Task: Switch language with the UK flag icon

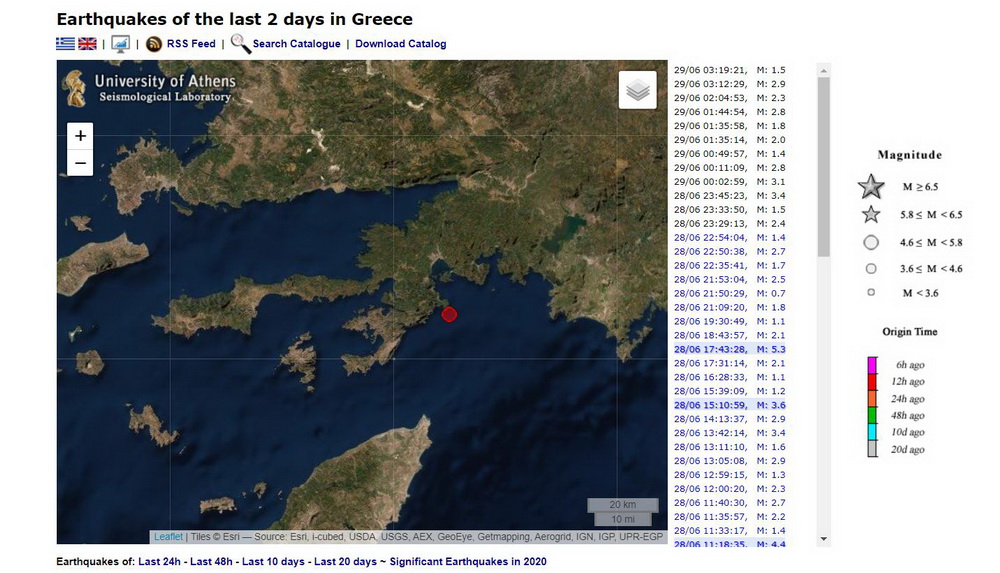Action: click(87, 44)
